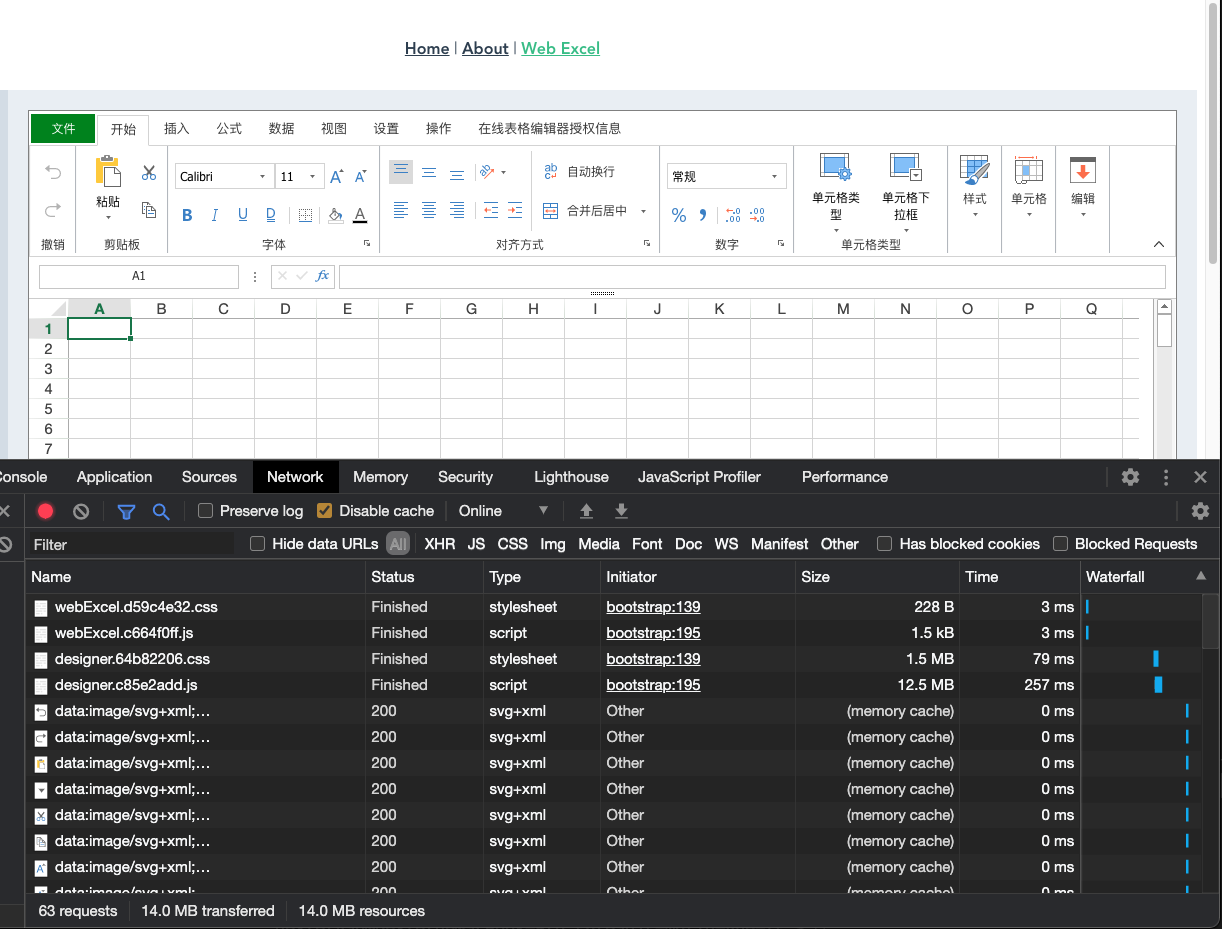Switch to the 插入 ribbon tab

[x=177, y=129]
